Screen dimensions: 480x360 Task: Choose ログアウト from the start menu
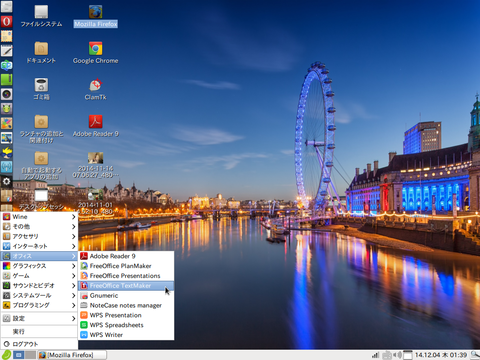point(39,344)
